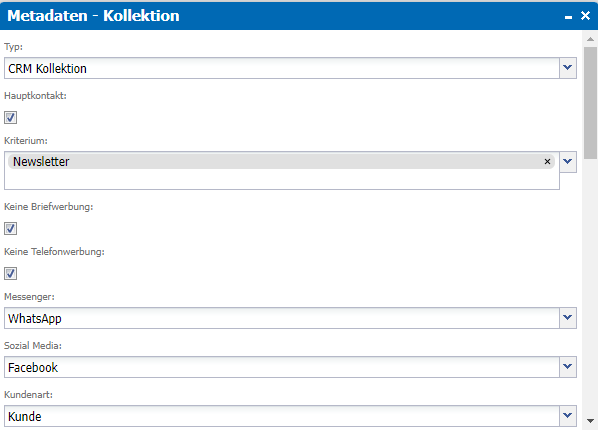Click the WhatsApp messenger field
This screenshot has height=440, width=598.
282,318
